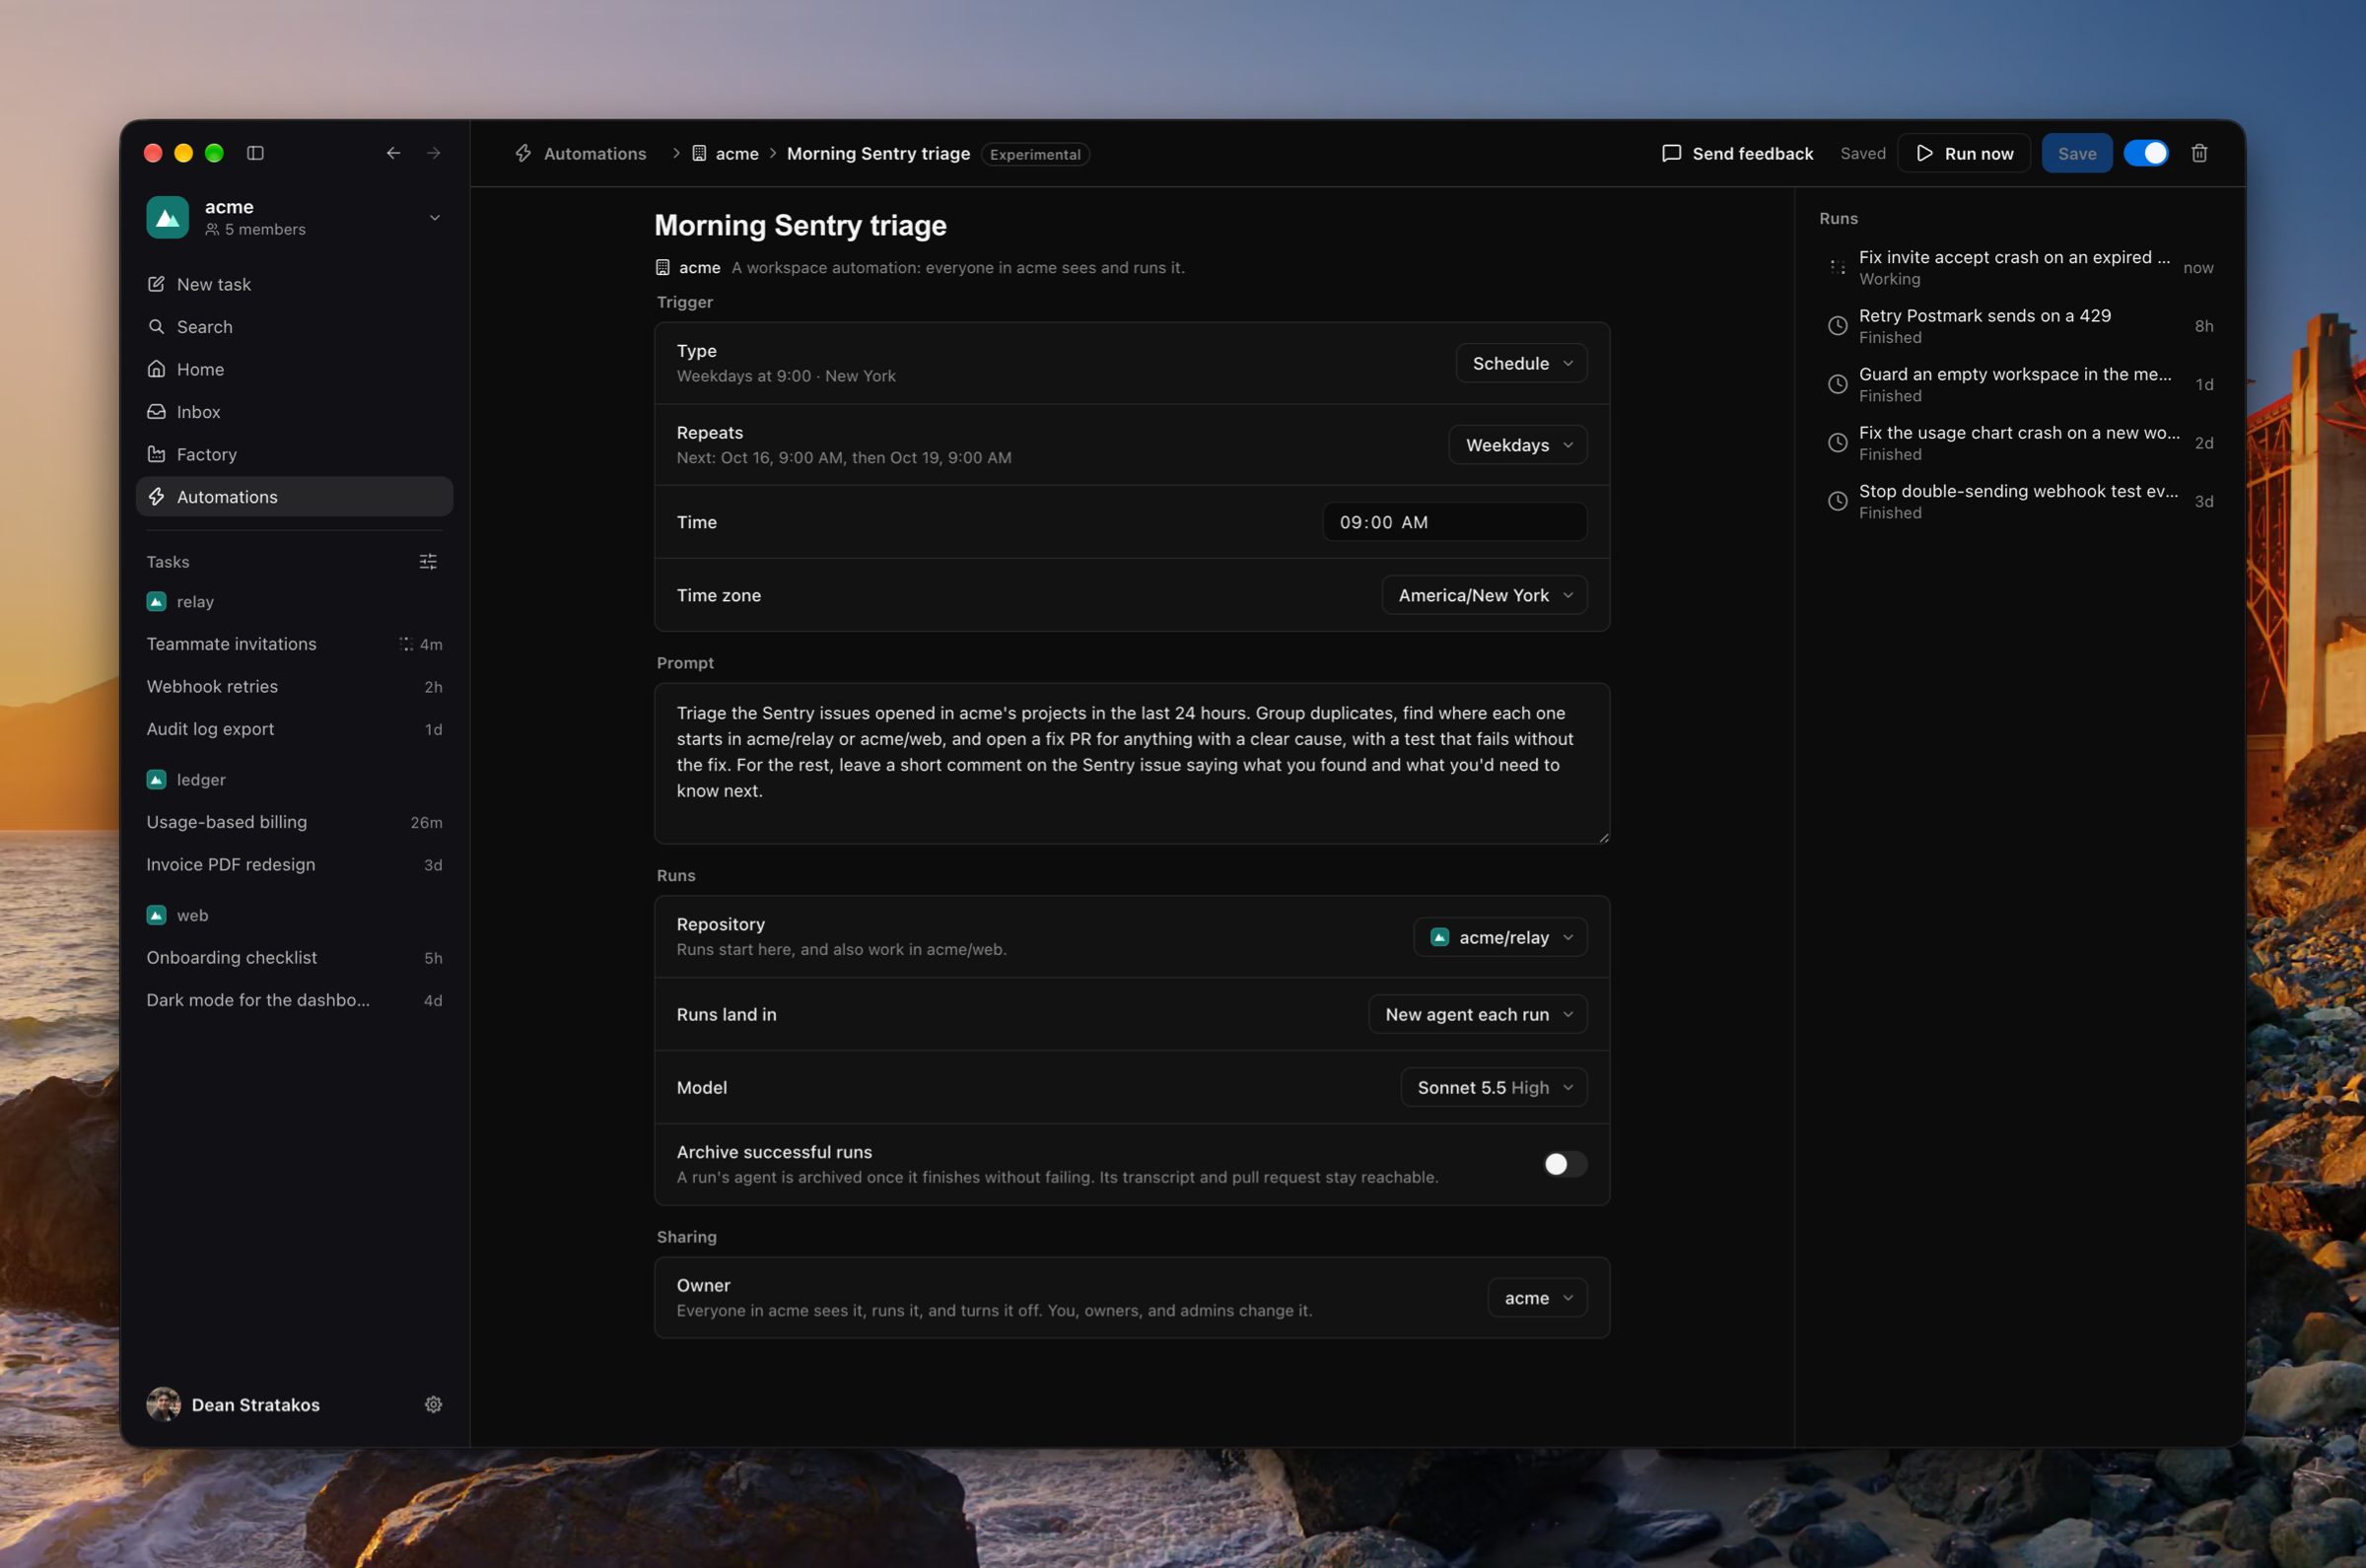The height and width of the screenshot is (1568, 2366).
Task: Open Dark mode for the dashboard task
Action: pyautogui.click(x=294, y=1000)
